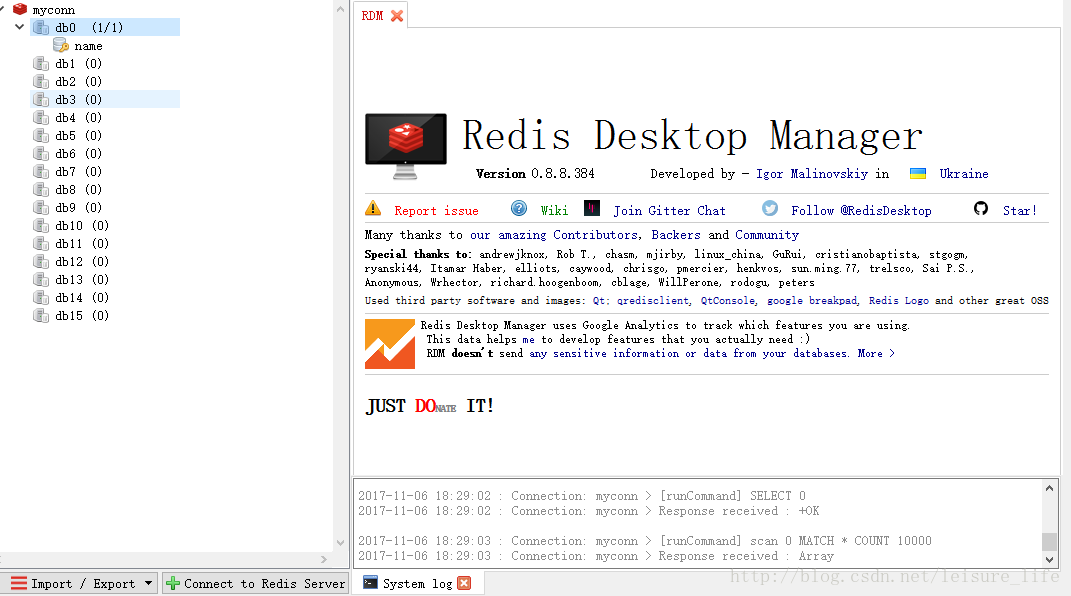Click Connect to Redis Server button
Image resolution: width=1071 pixels, height=596 pixels.
click(x=255, y=584)
